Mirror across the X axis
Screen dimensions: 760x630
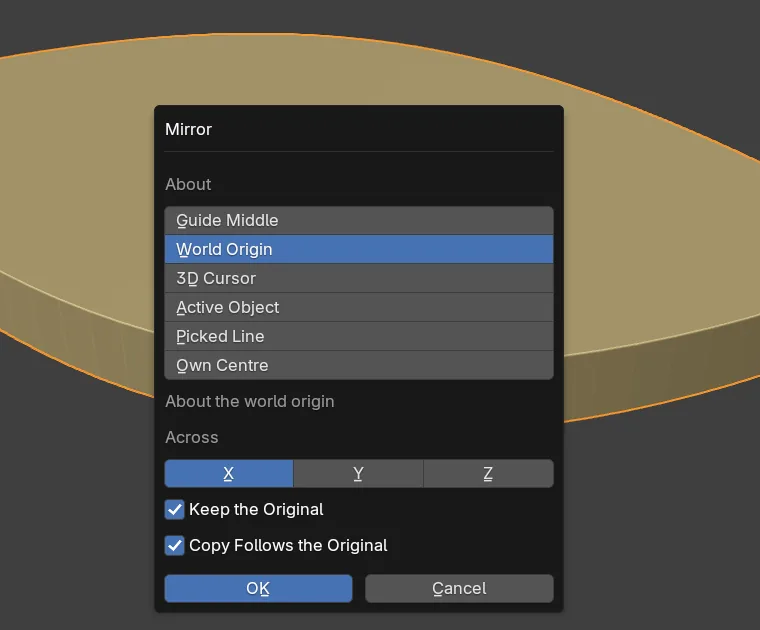coord(229,473)
